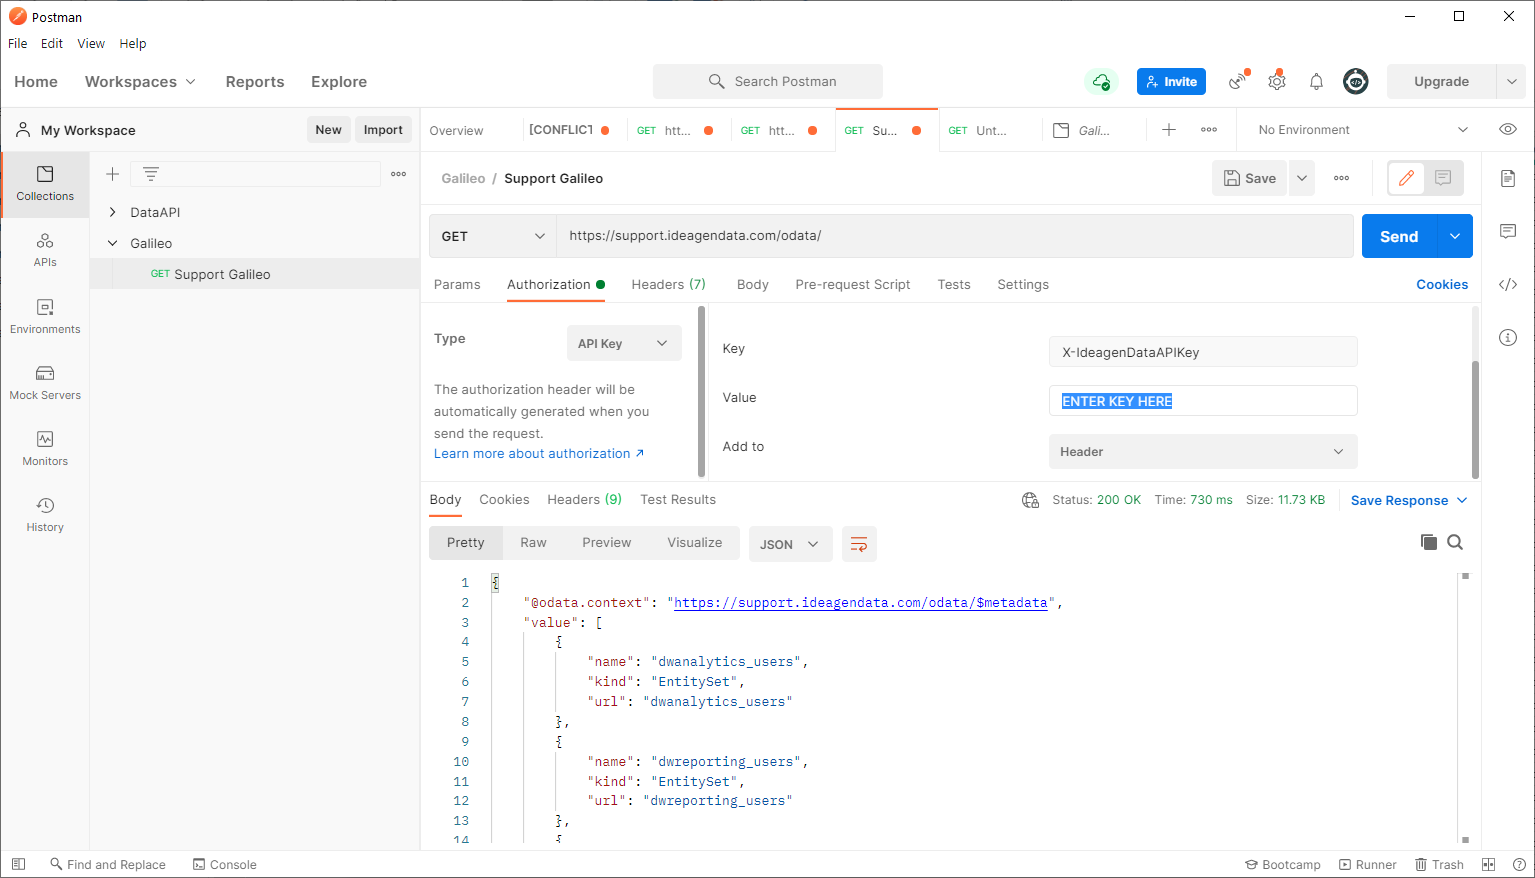Viewport: 1535px width, 878px height.
Task: Open the Collections sidebar panel
Action: point(45,184)
